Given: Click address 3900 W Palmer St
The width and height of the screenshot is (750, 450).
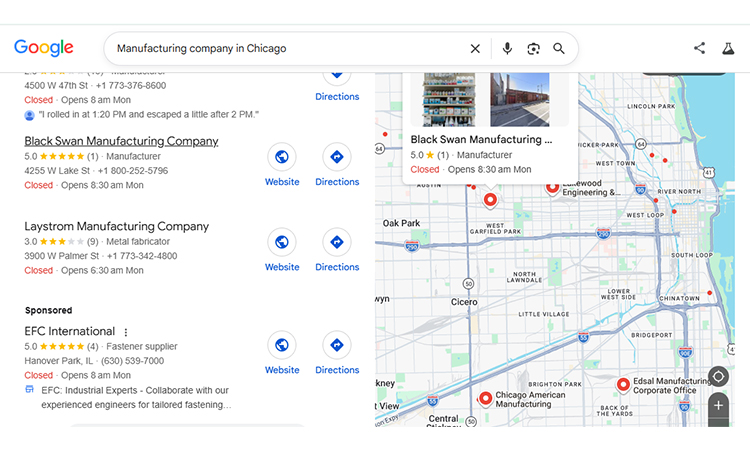Looking at the screenshot, I should click(62, 256).
